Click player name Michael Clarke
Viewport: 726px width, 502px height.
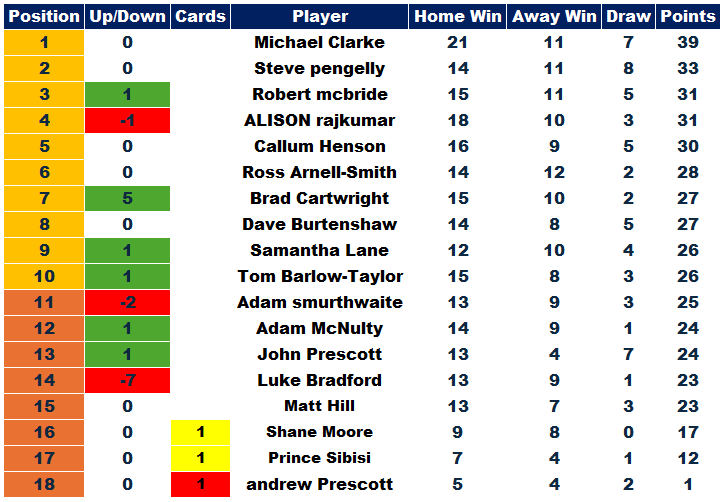point(319,43)
